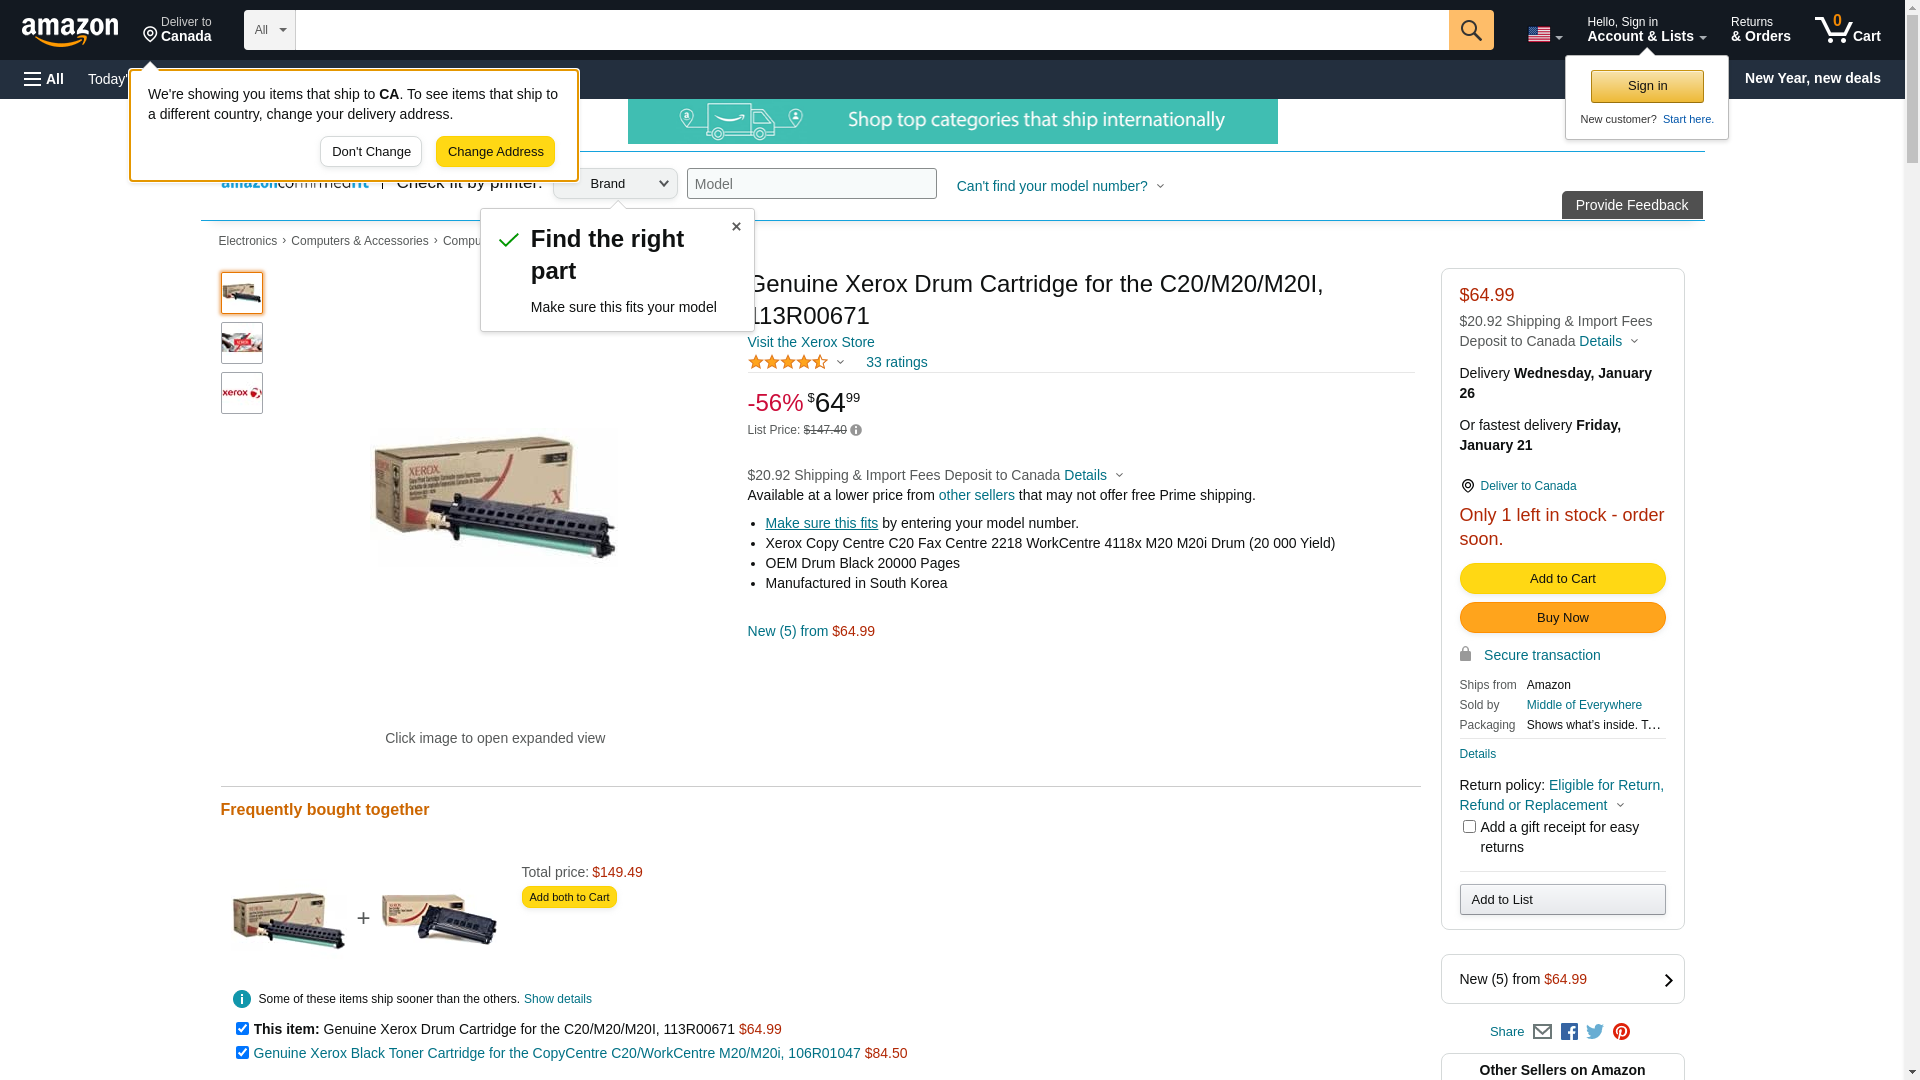Check the gift receipt checkbox
The width and height of the screenshot is (1920, 1080).
(x=1469, y=827)
